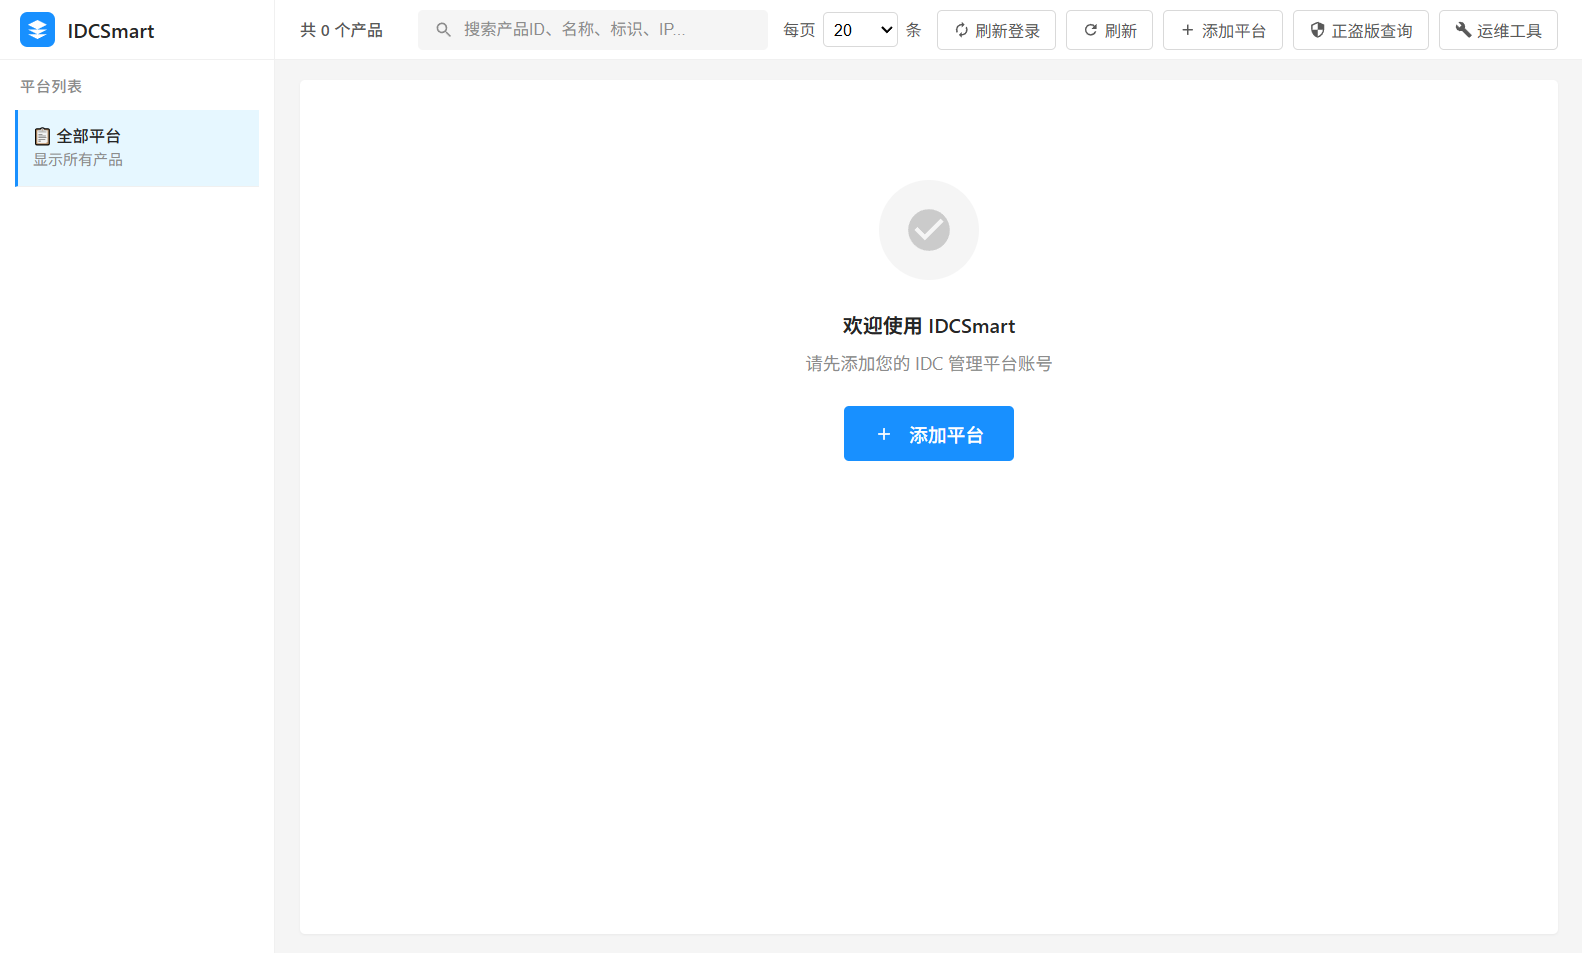Click the 平台列表 sidebar heading
This screenshot has width=1582, height=953.
coord(51,86)
